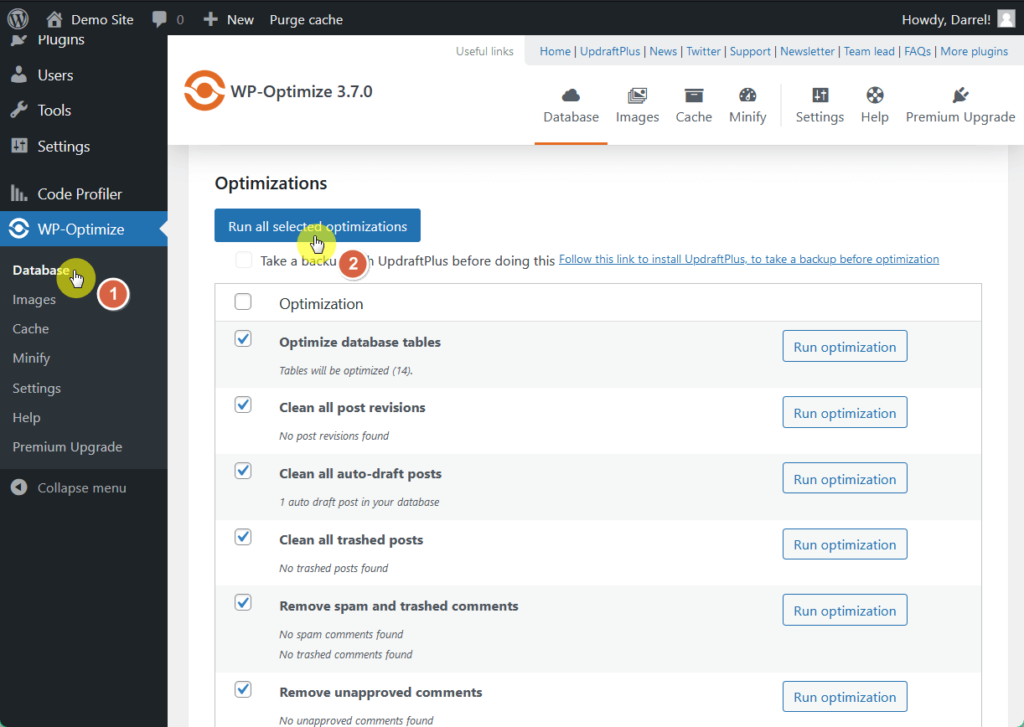This screenshot has width=1024, height=727.
Task: Click the Collapse menu arrow icon
Action: (19, 487)
